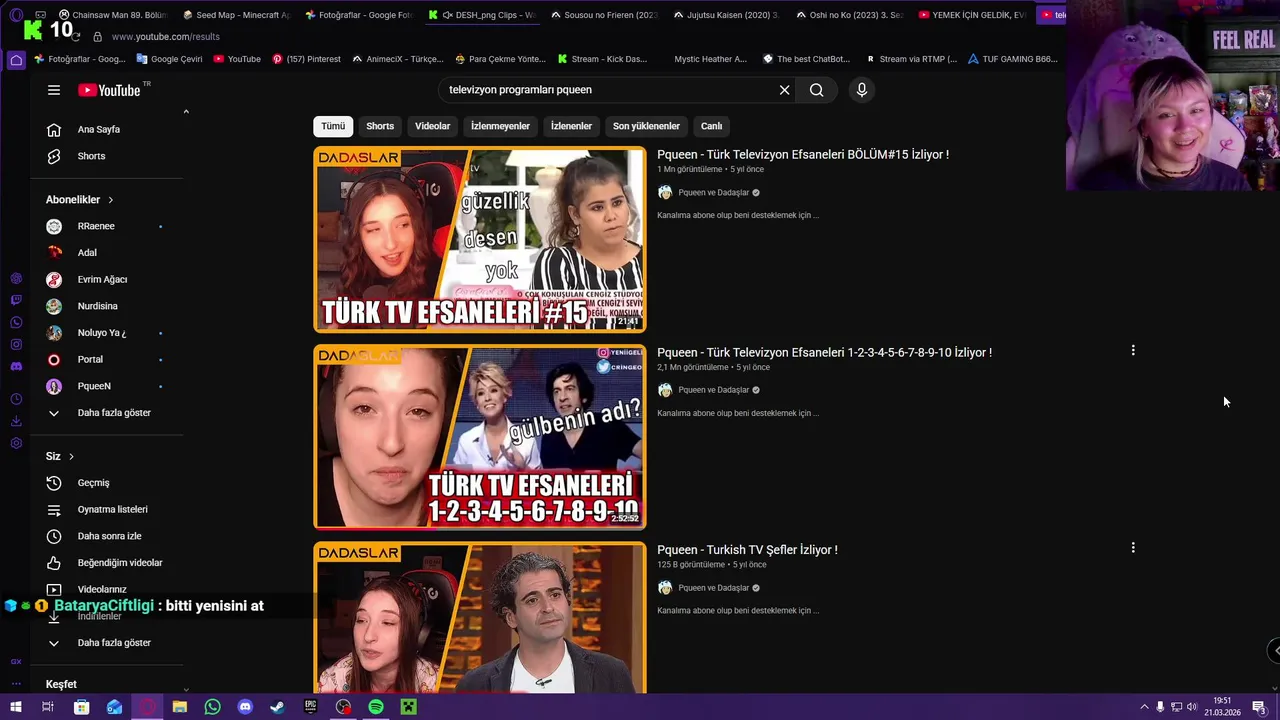Switch to Chainsaw Man 89. Bölüm tab
This screenshot has width=1280, height=720.
112,15
